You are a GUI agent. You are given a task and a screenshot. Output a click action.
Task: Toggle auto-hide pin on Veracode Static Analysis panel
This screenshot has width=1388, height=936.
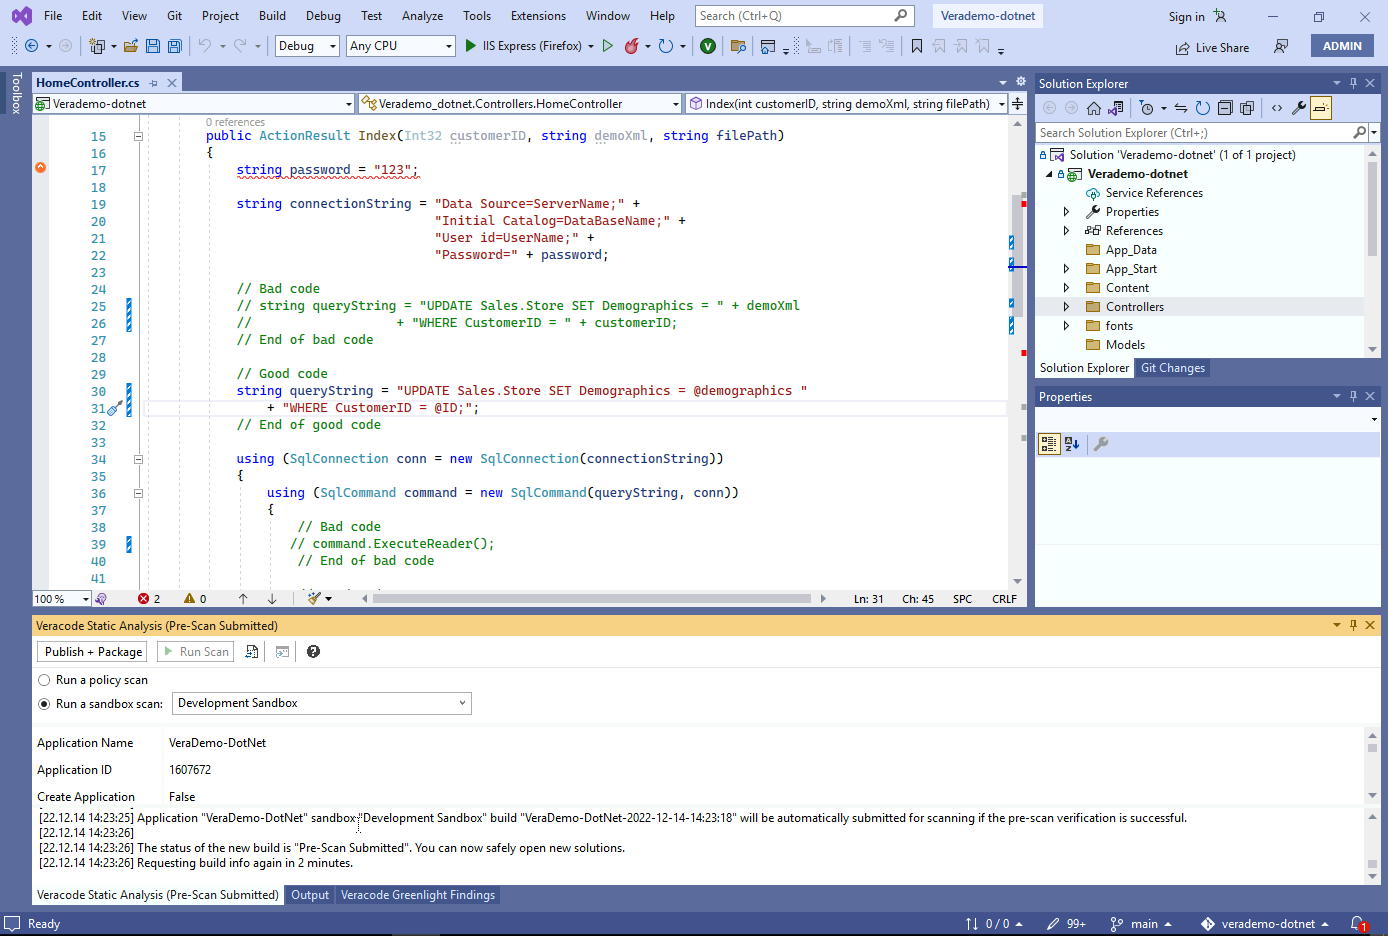coord(1353,626)
